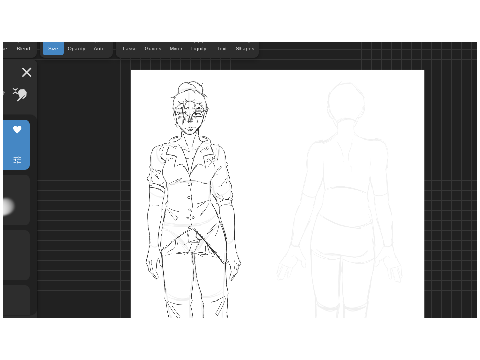480x360 pixels.
Task: Select the empty brush card below soft brush
Action: click(16, 255)
